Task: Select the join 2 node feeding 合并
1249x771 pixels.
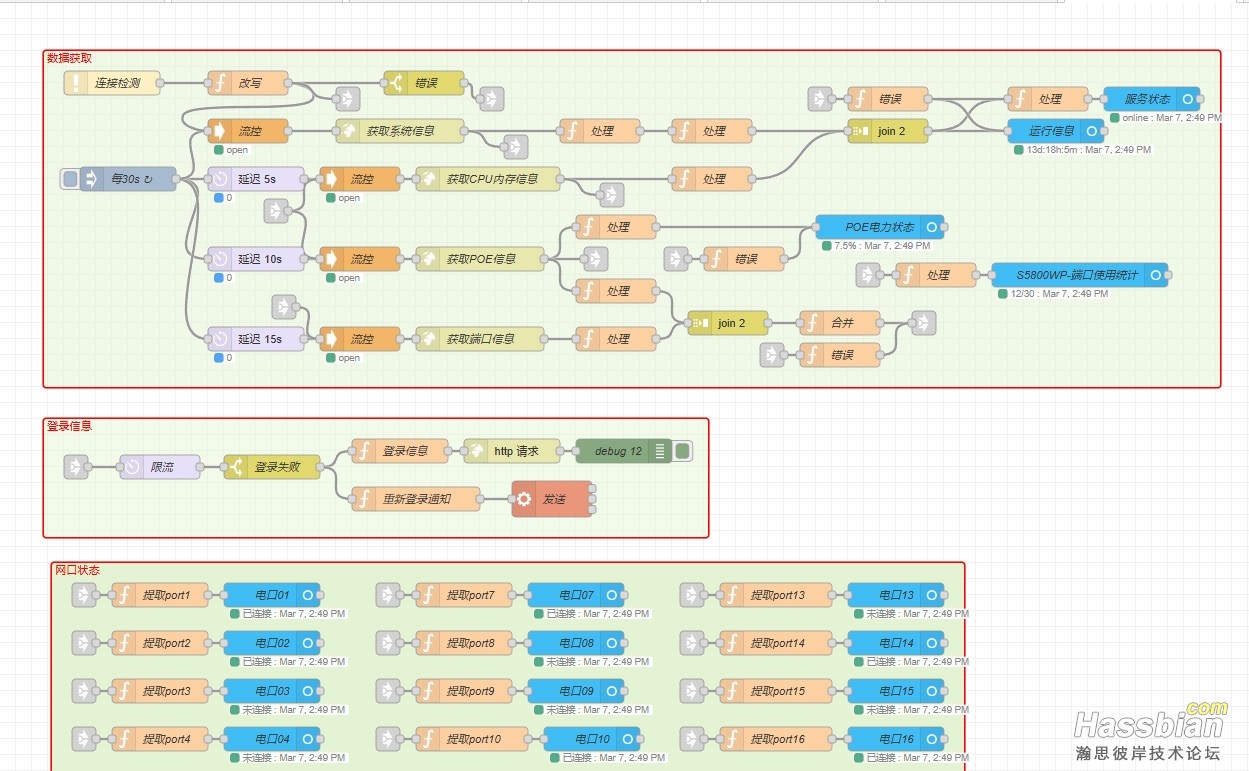Action: (728, 323)
